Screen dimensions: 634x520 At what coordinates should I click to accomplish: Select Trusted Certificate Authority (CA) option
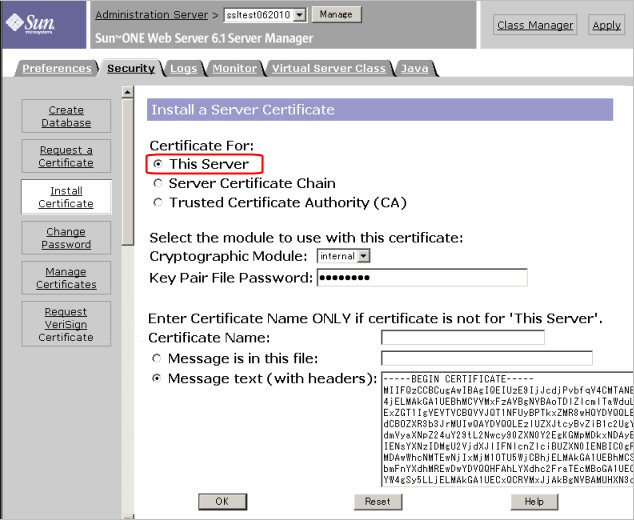[158, 202]
